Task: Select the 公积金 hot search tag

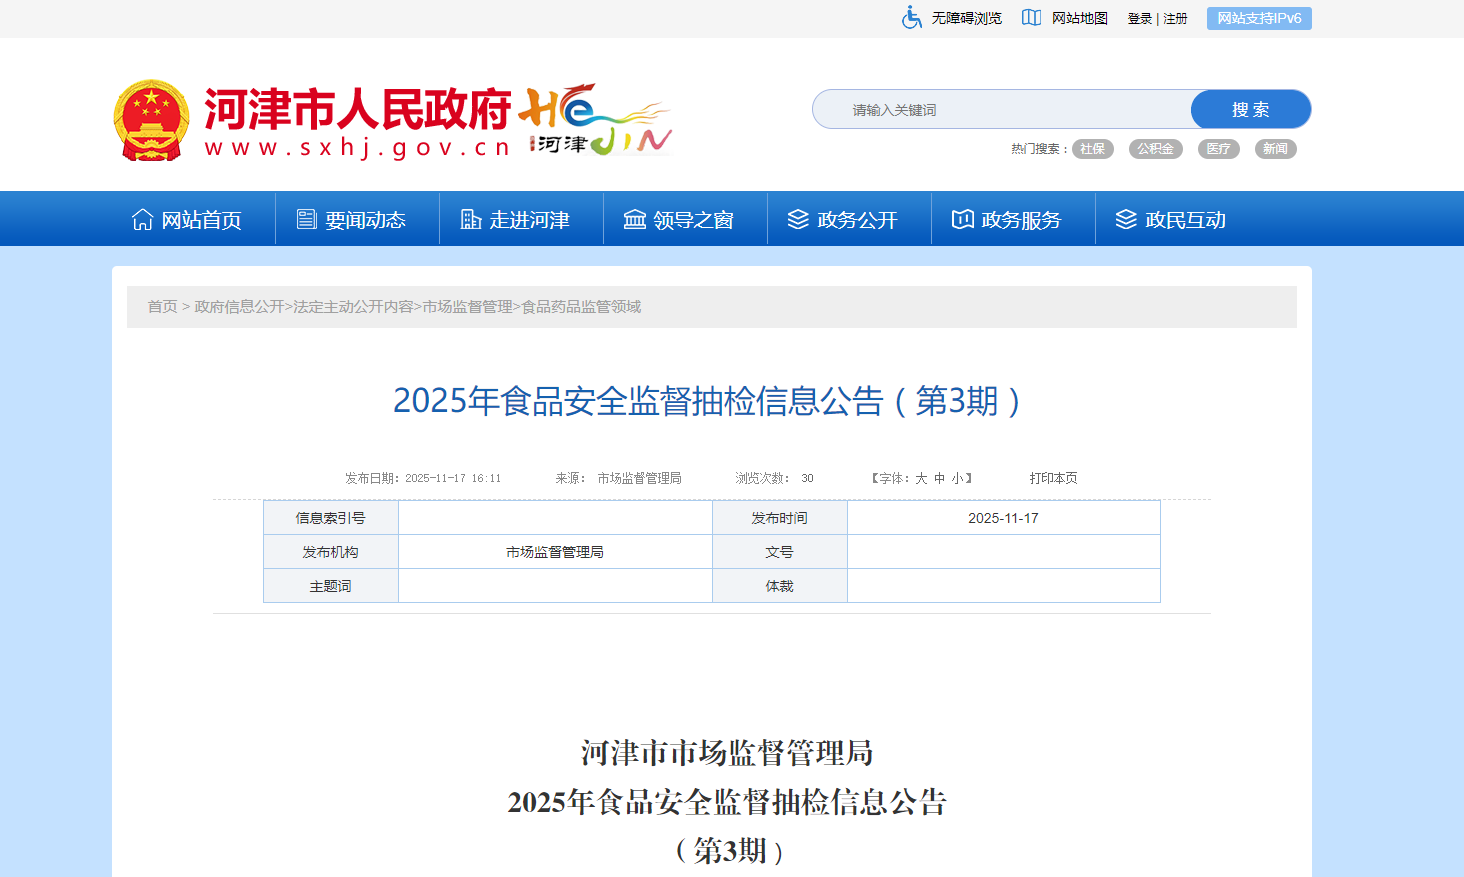Action: point(1155,149)
